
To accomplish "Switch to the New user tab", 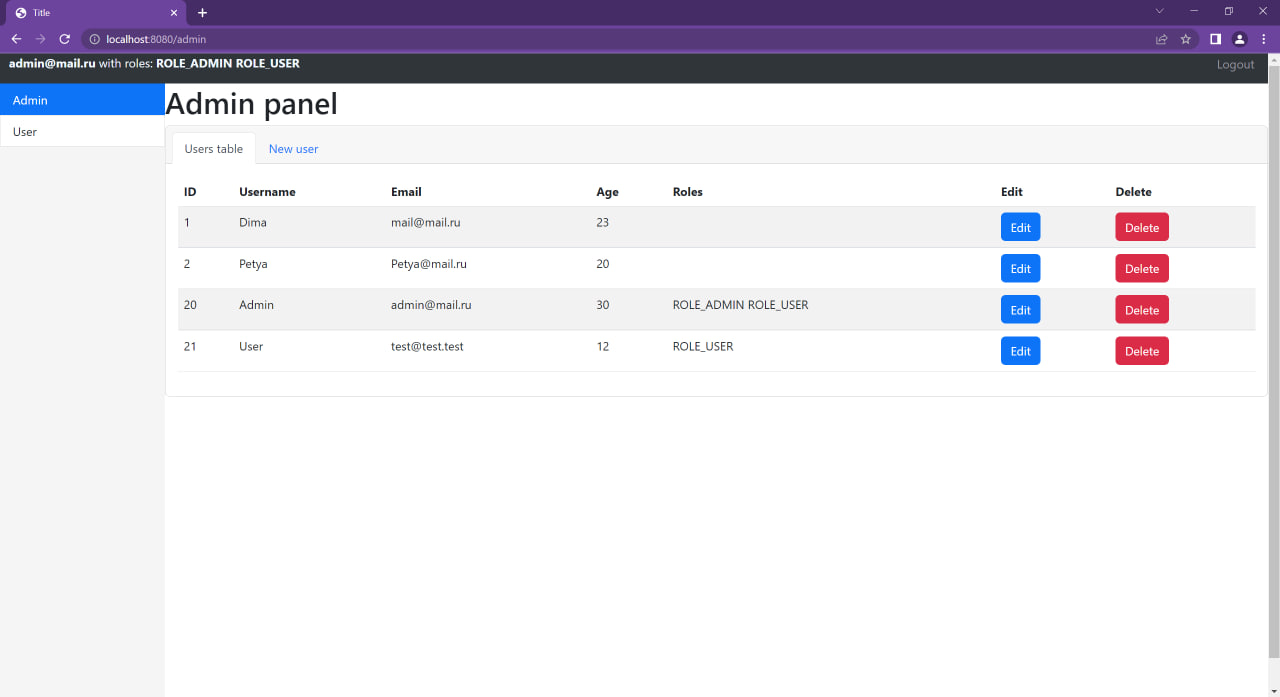I will point(293,148).
